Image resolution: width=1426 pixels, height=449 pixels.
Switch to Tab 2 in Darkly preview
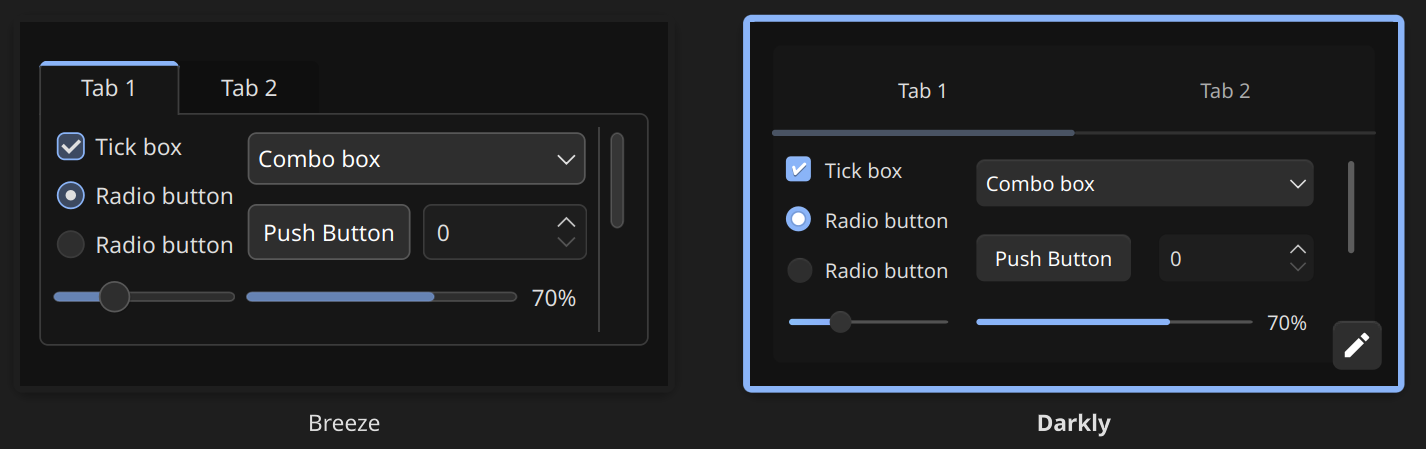1225,91
